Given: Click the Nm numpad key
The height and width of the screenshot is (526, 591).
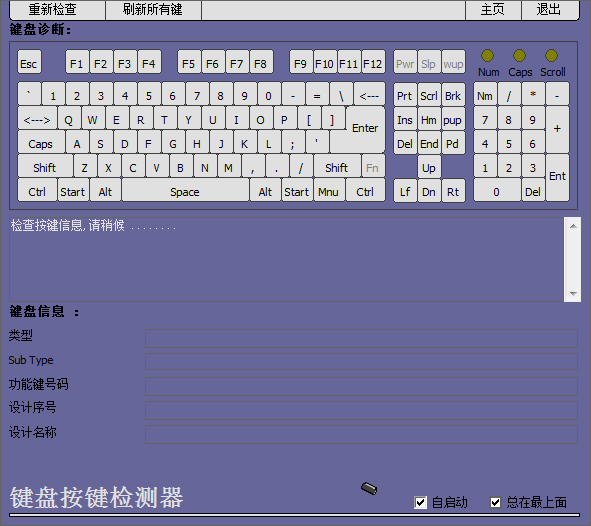Looking at the screenshot, I should 485,94.
